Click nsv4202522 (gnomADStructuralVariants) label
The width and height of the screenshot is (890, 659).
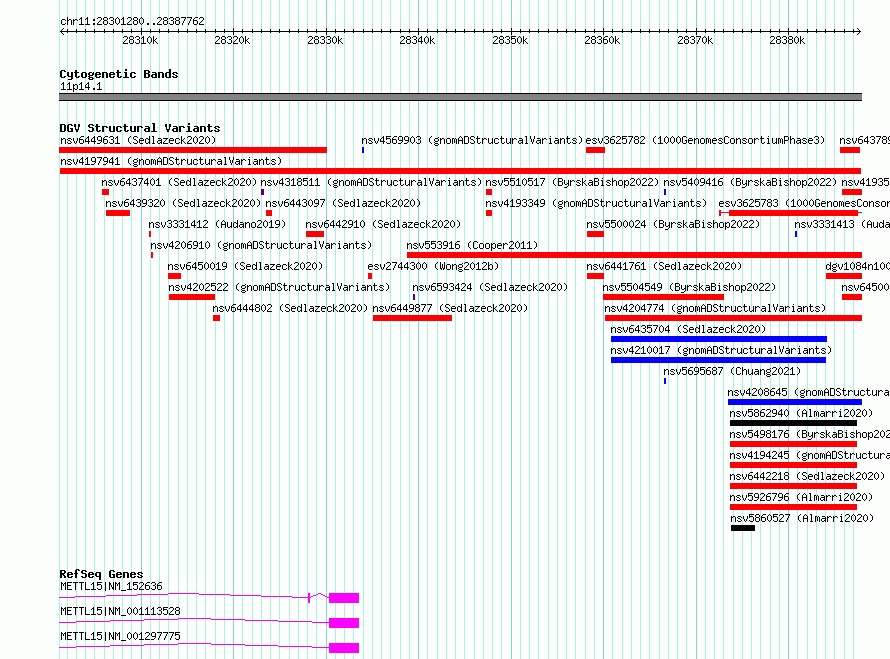pyautogui.click(x=279, y=287)
